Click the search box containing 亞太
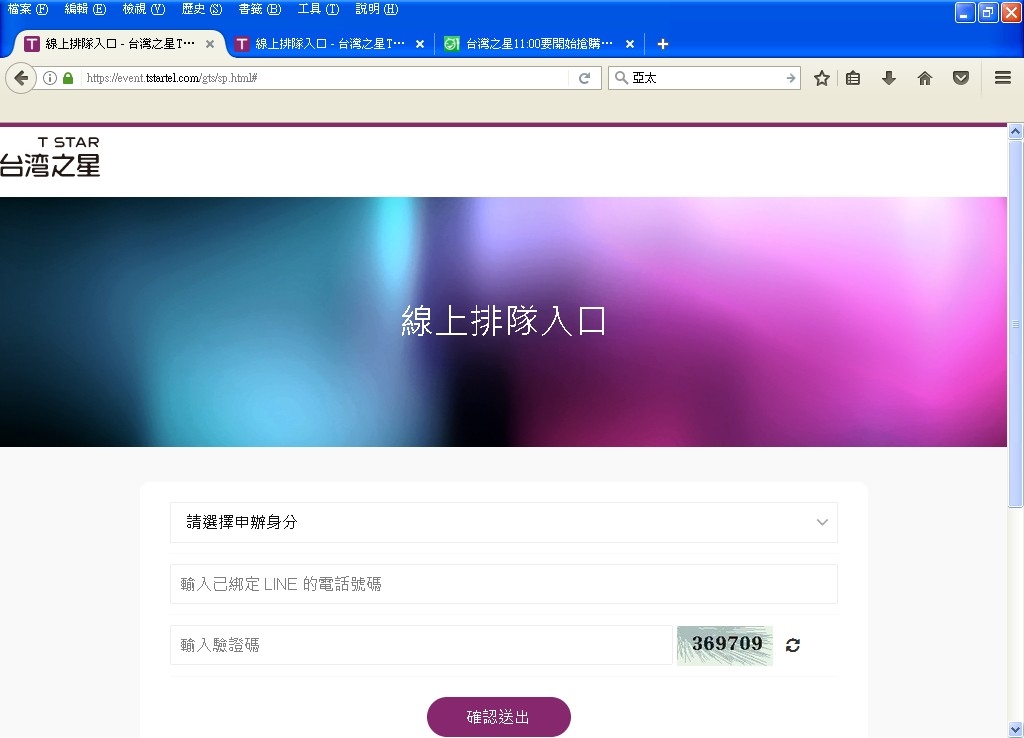The width and height of the screenshot is (1024, 738). pyautogui.click(x=704, y=78)
